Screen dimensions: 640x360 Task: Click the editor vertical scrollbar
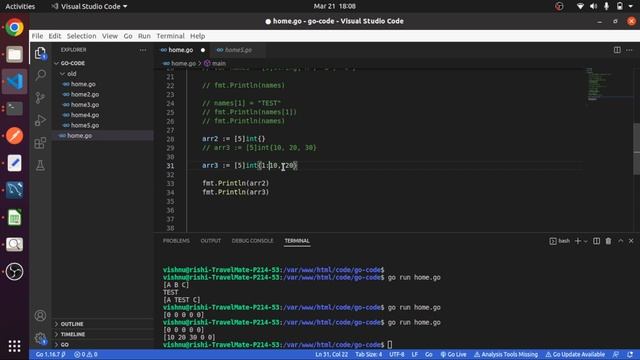[x=636, y=149]
